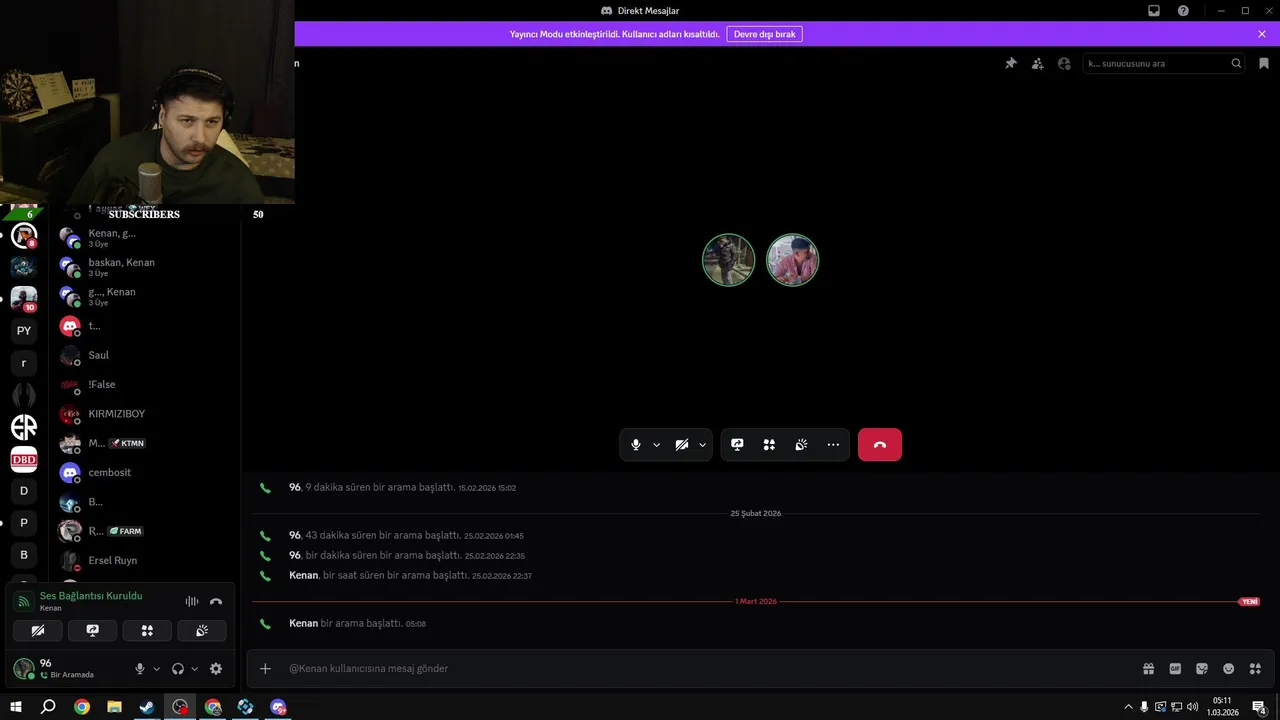
Task: Open more call options (three dots)
Action: [x=833, y=445]
